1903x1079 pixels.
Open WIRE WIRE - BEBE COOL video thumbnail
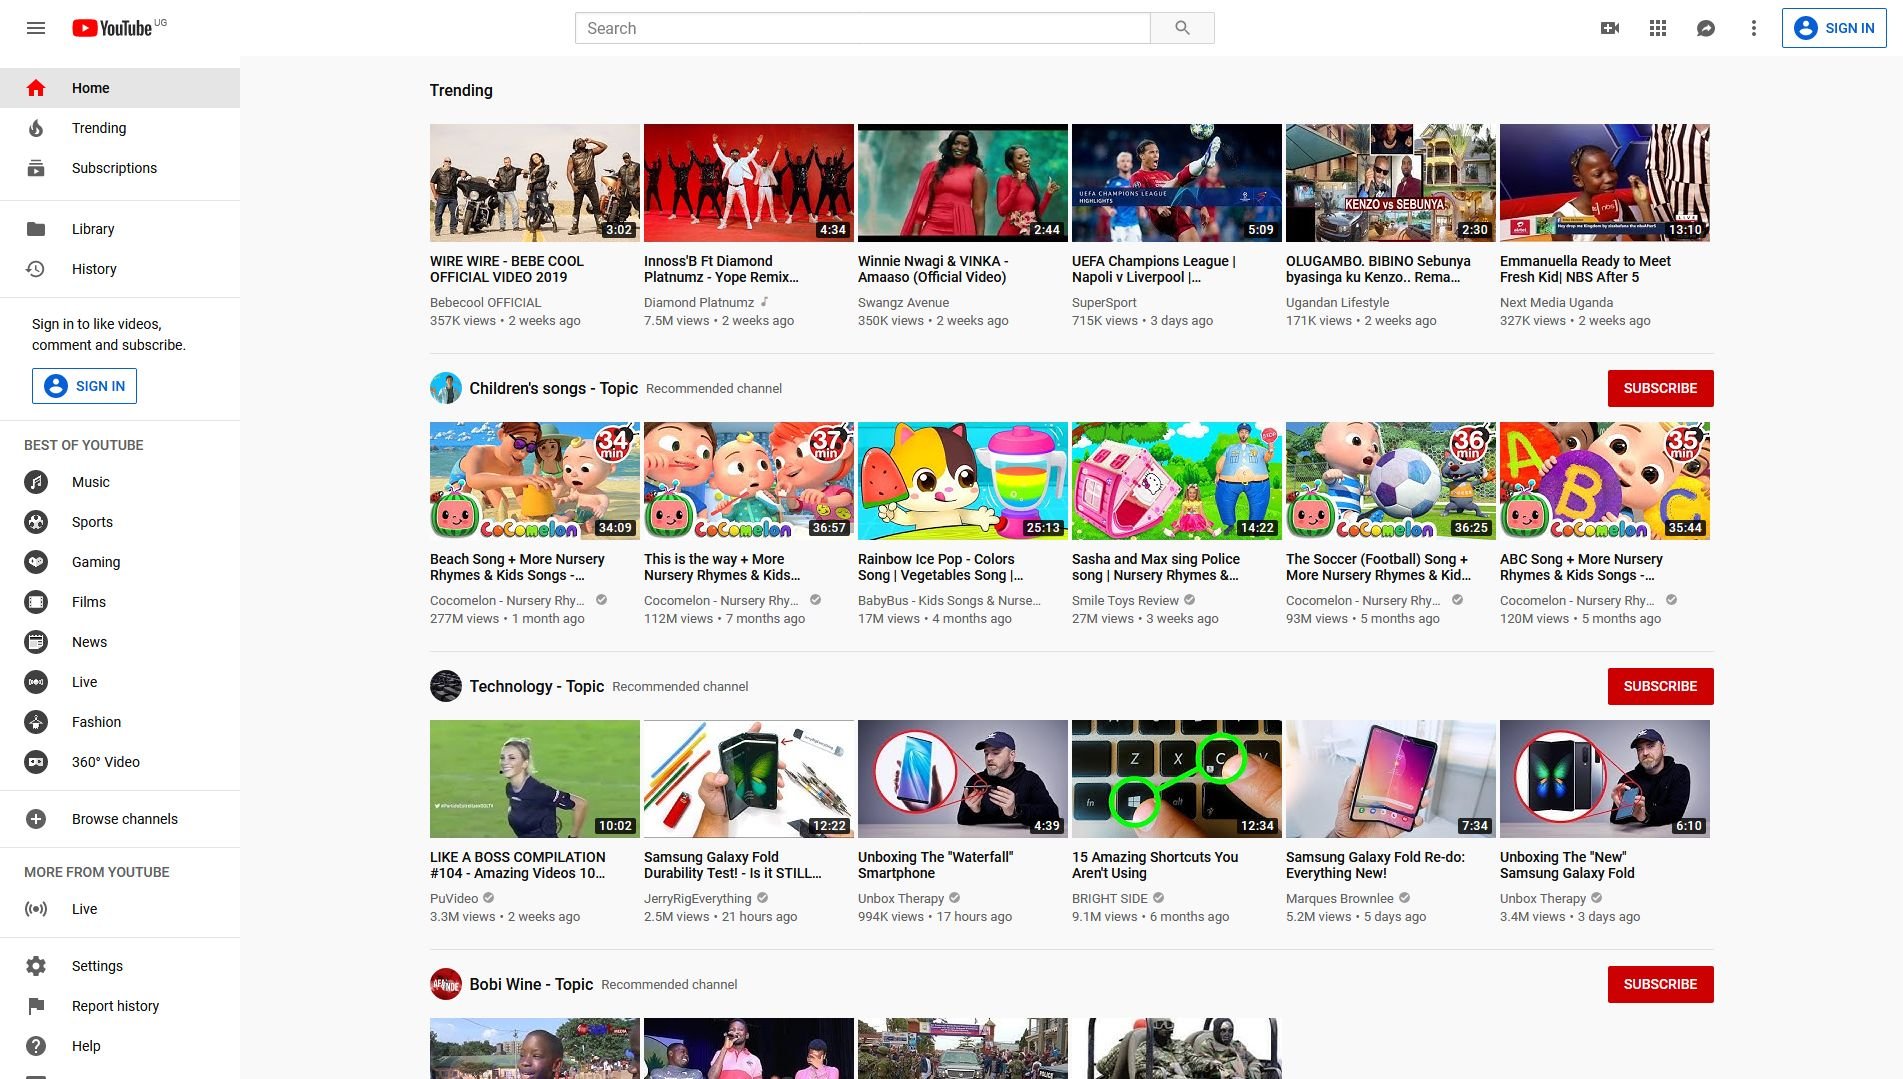(x=535, y=183)
